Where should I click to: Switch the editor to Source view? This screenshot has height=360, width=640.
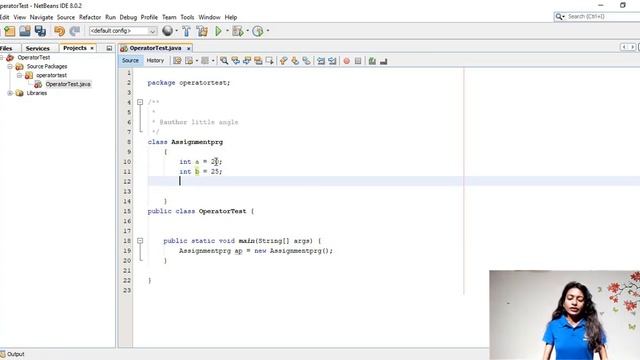[x=130, y=60]
